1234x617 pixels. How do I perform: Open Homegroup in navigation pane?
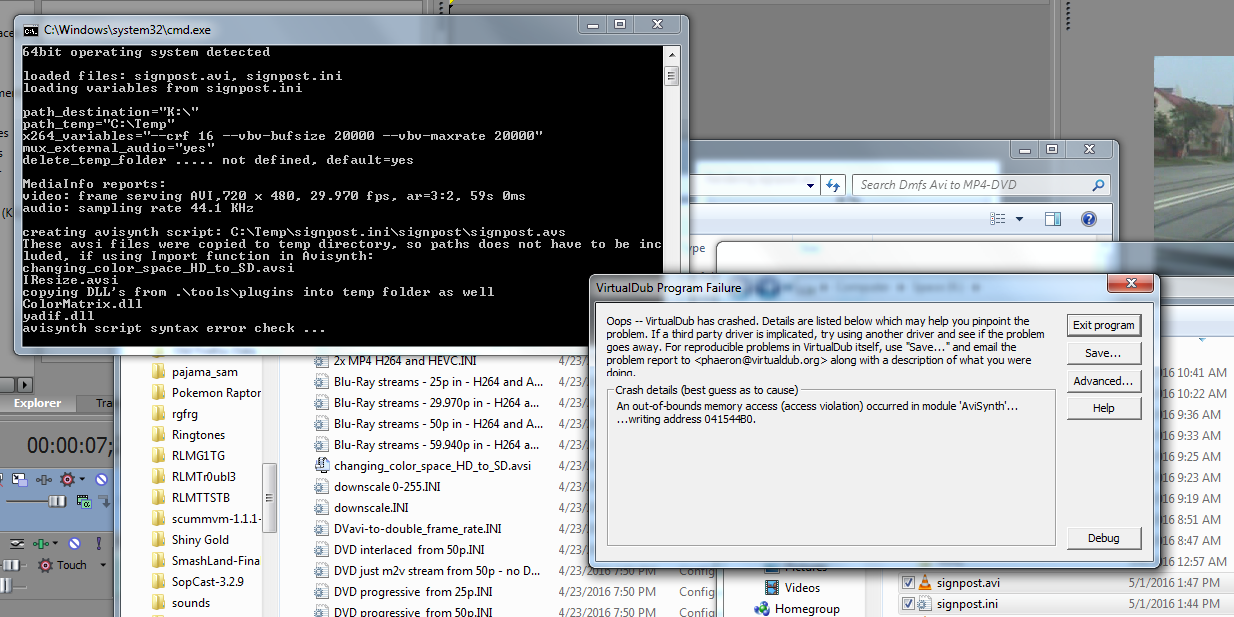(x=806, y=609)
